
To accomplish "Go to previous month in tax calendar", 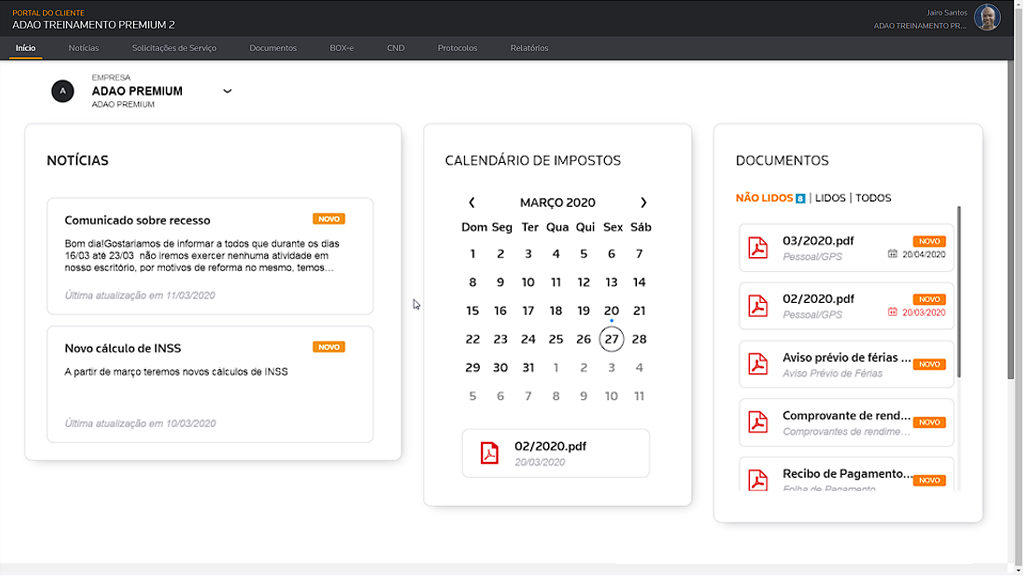I will click(x=472, y=202).
